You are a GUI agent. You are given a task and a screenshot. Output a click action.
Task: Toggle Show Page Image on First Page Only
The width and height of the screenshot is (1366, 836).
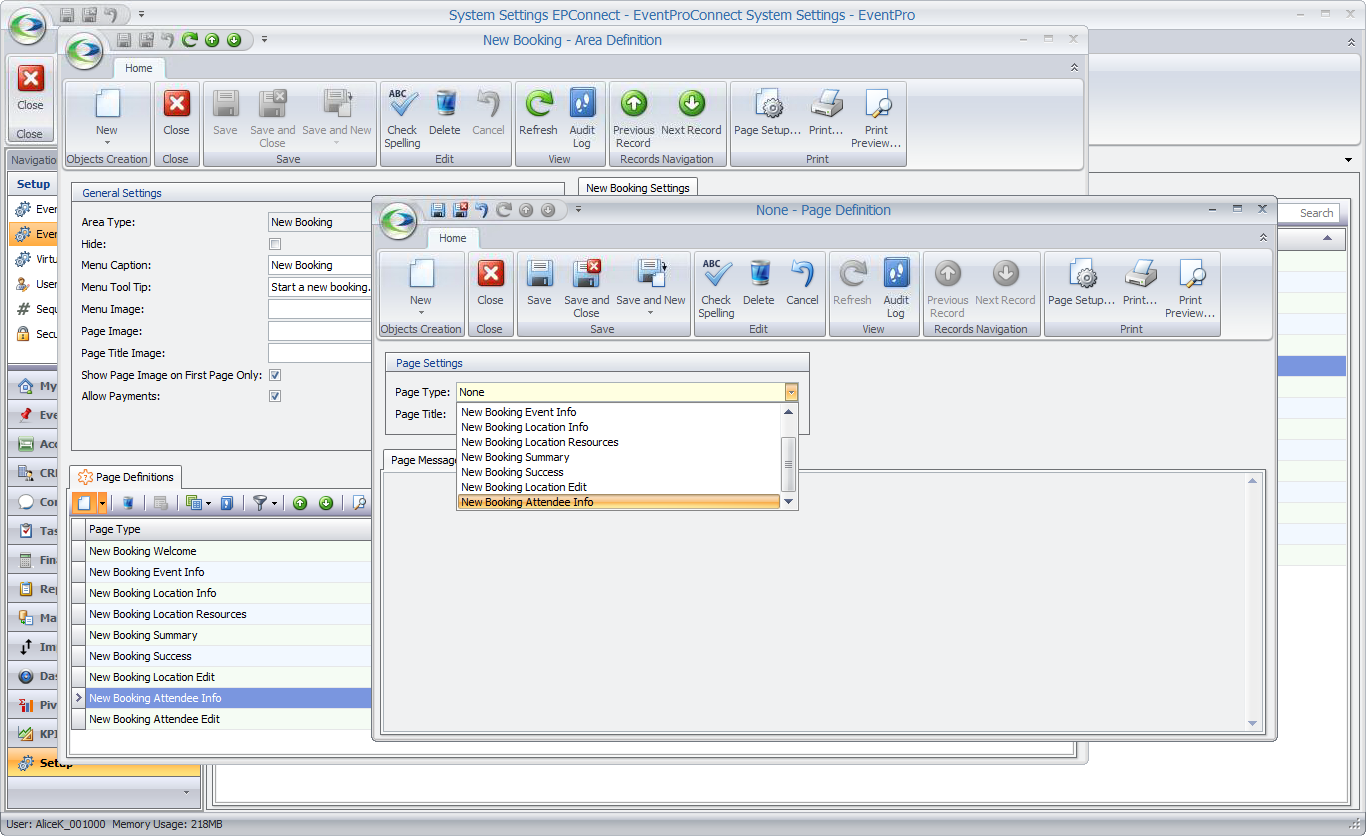(x=275, y=375)
